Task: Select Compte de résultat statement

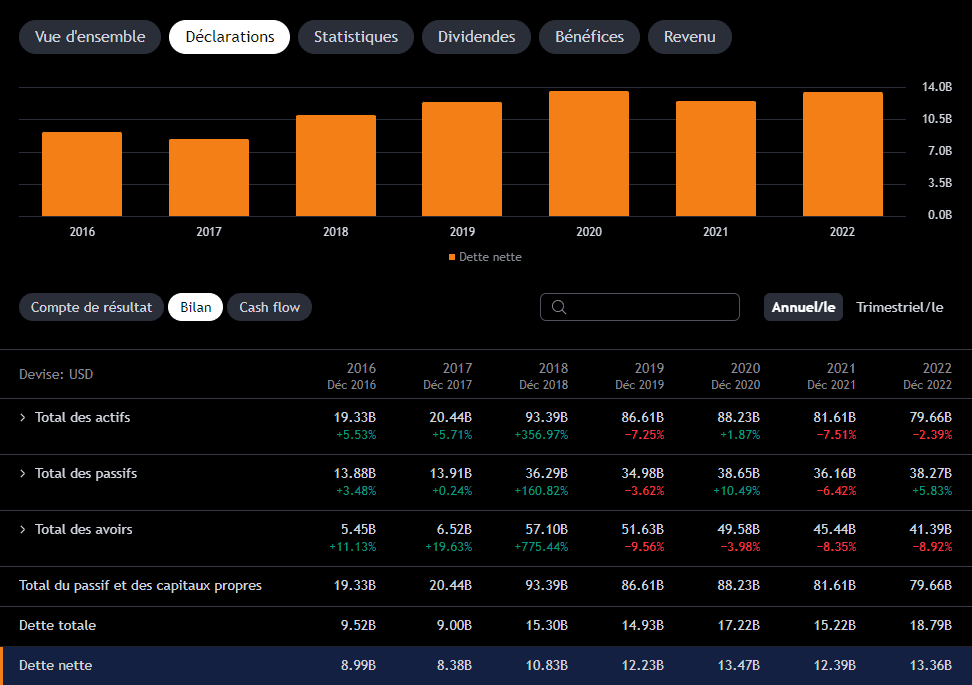Action: 91,307
